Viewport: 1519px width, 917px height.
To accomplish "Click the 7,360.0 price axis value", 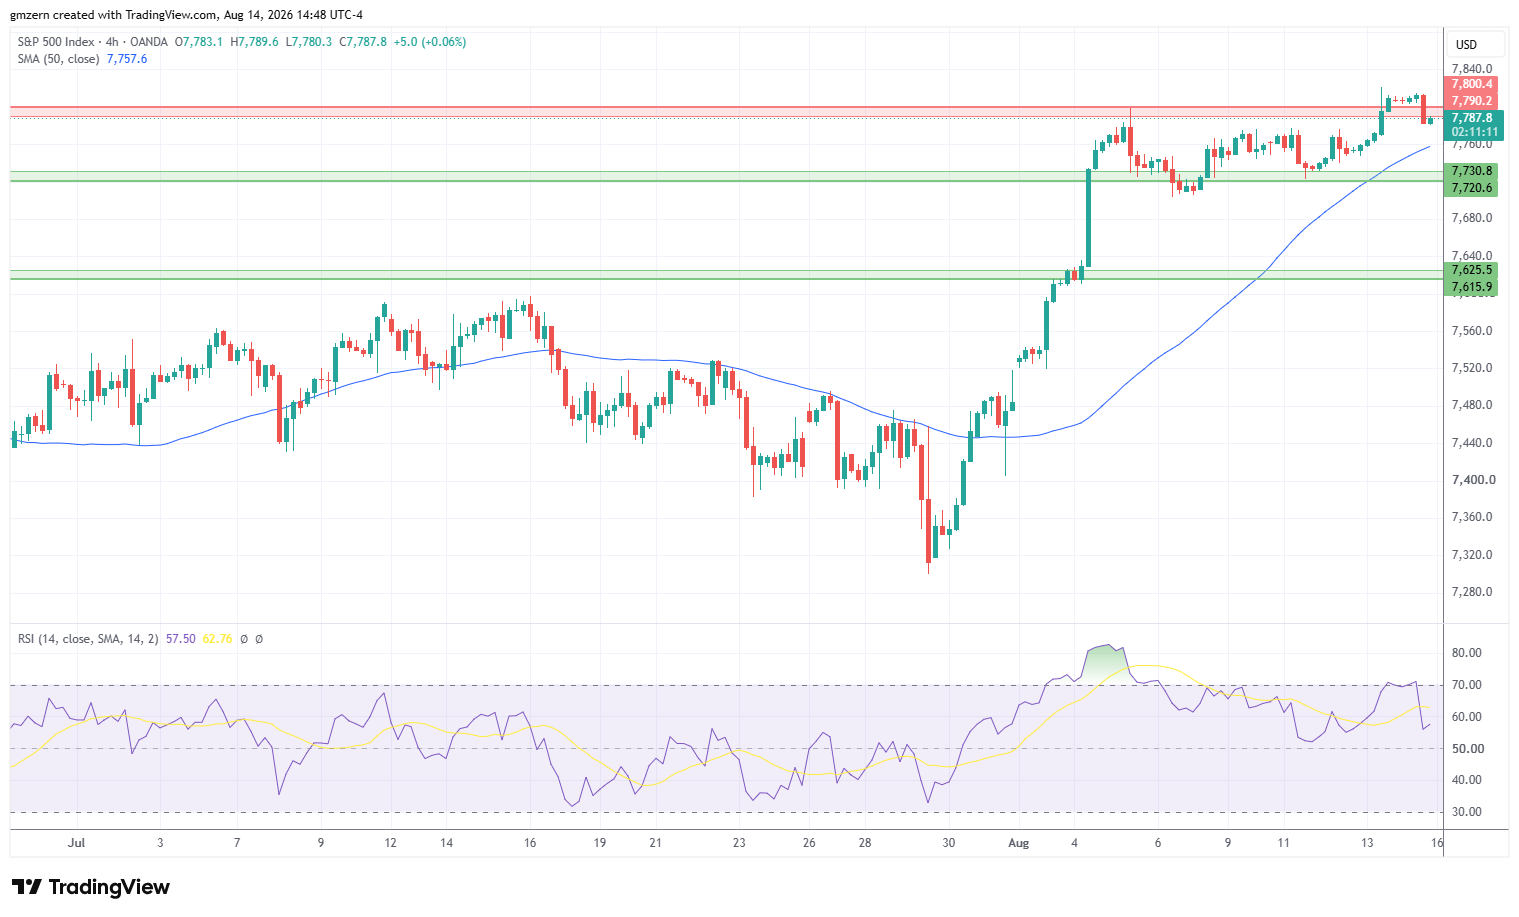I will click(1472, 517).
